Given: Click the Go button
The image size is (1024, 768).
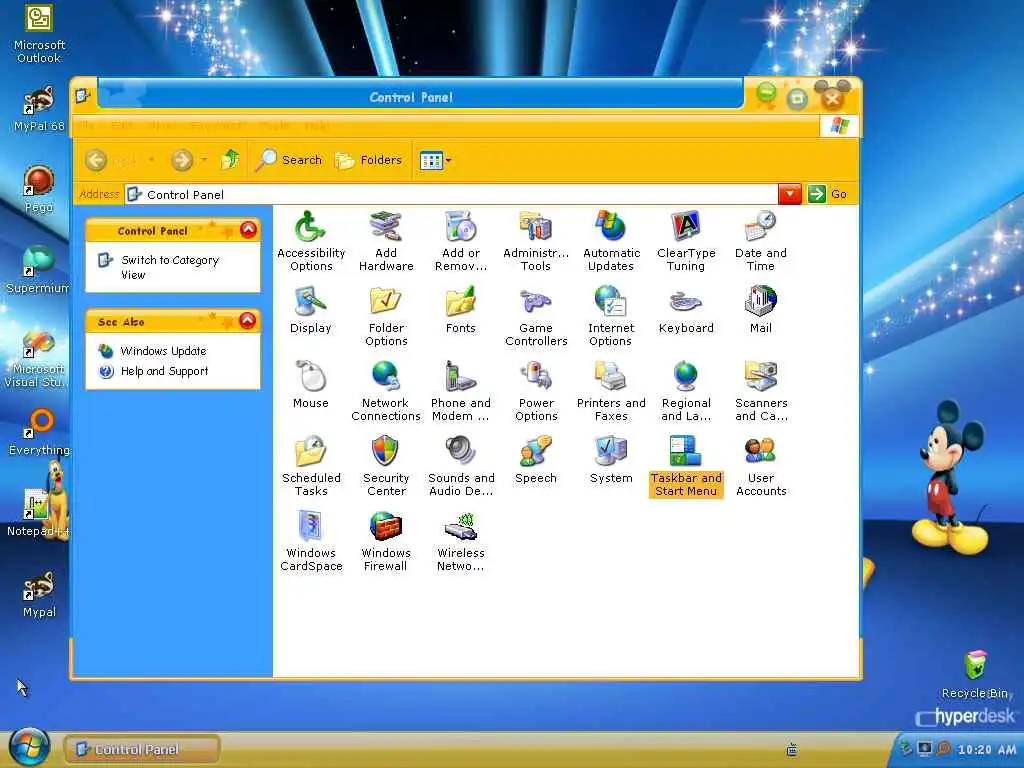Looking at the screenshot, I should (x=827, y=194).
